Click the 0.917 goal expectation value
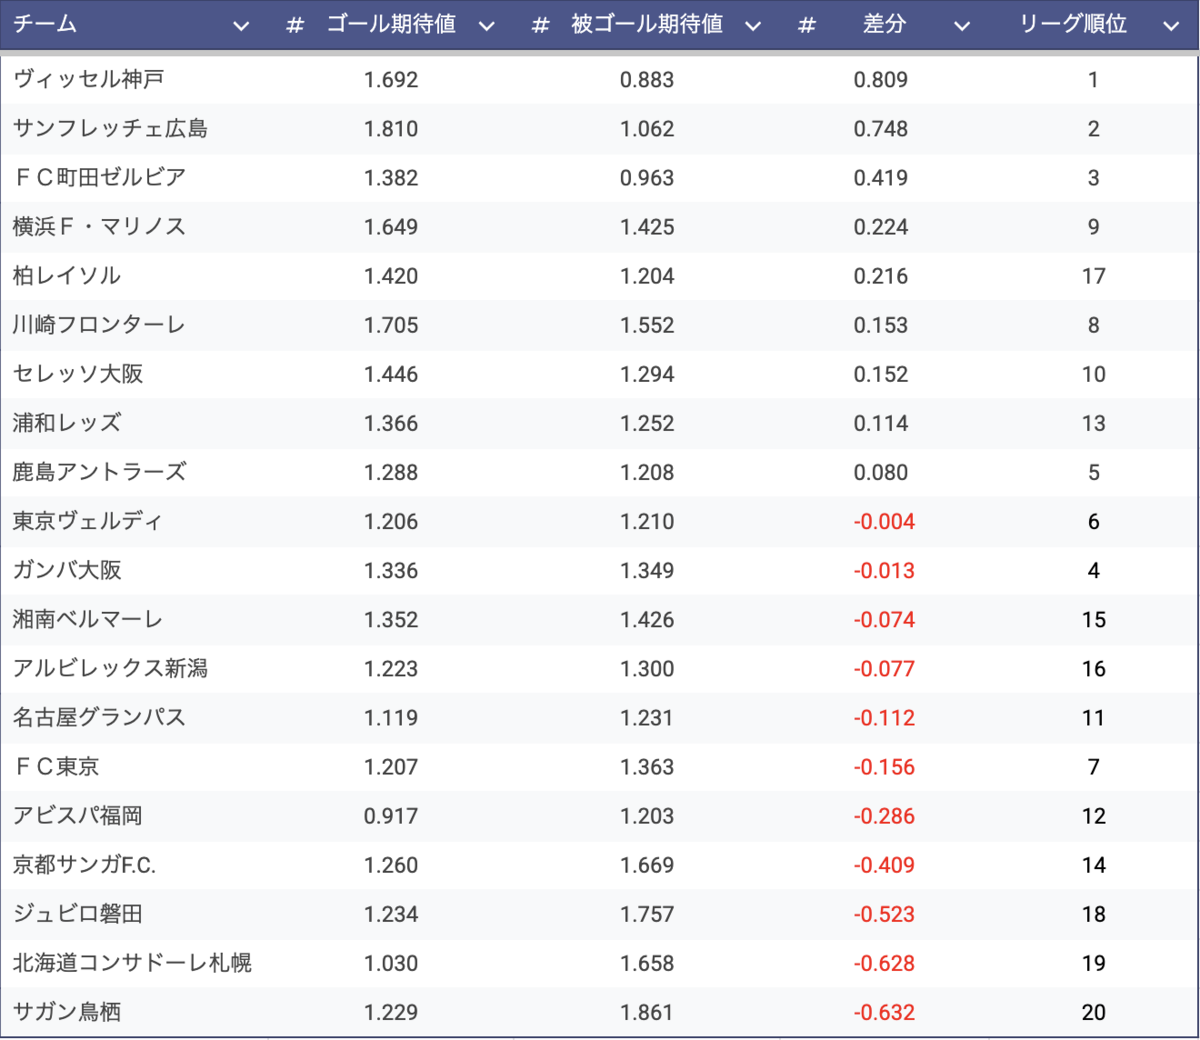 [x=391, y=816]
